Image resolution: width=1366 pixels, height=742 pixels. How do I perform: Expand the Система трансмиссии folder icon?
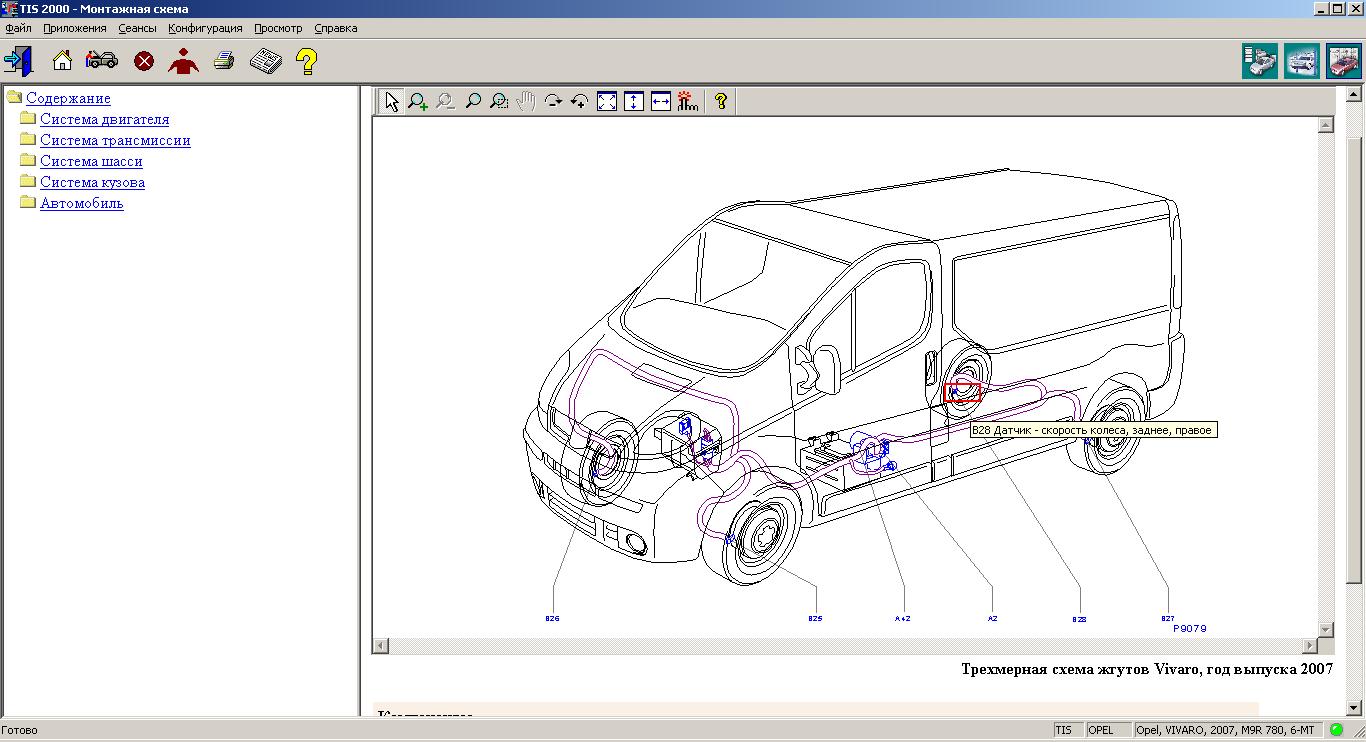click(x=28, y=139)
